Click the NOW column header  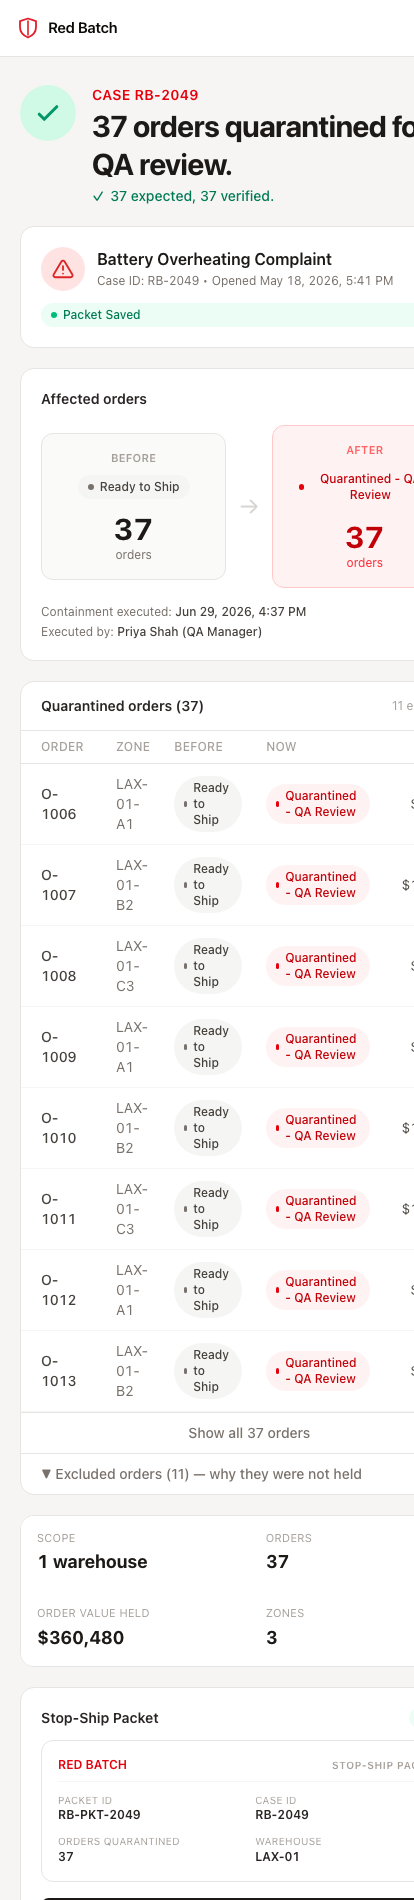point(281,747)
